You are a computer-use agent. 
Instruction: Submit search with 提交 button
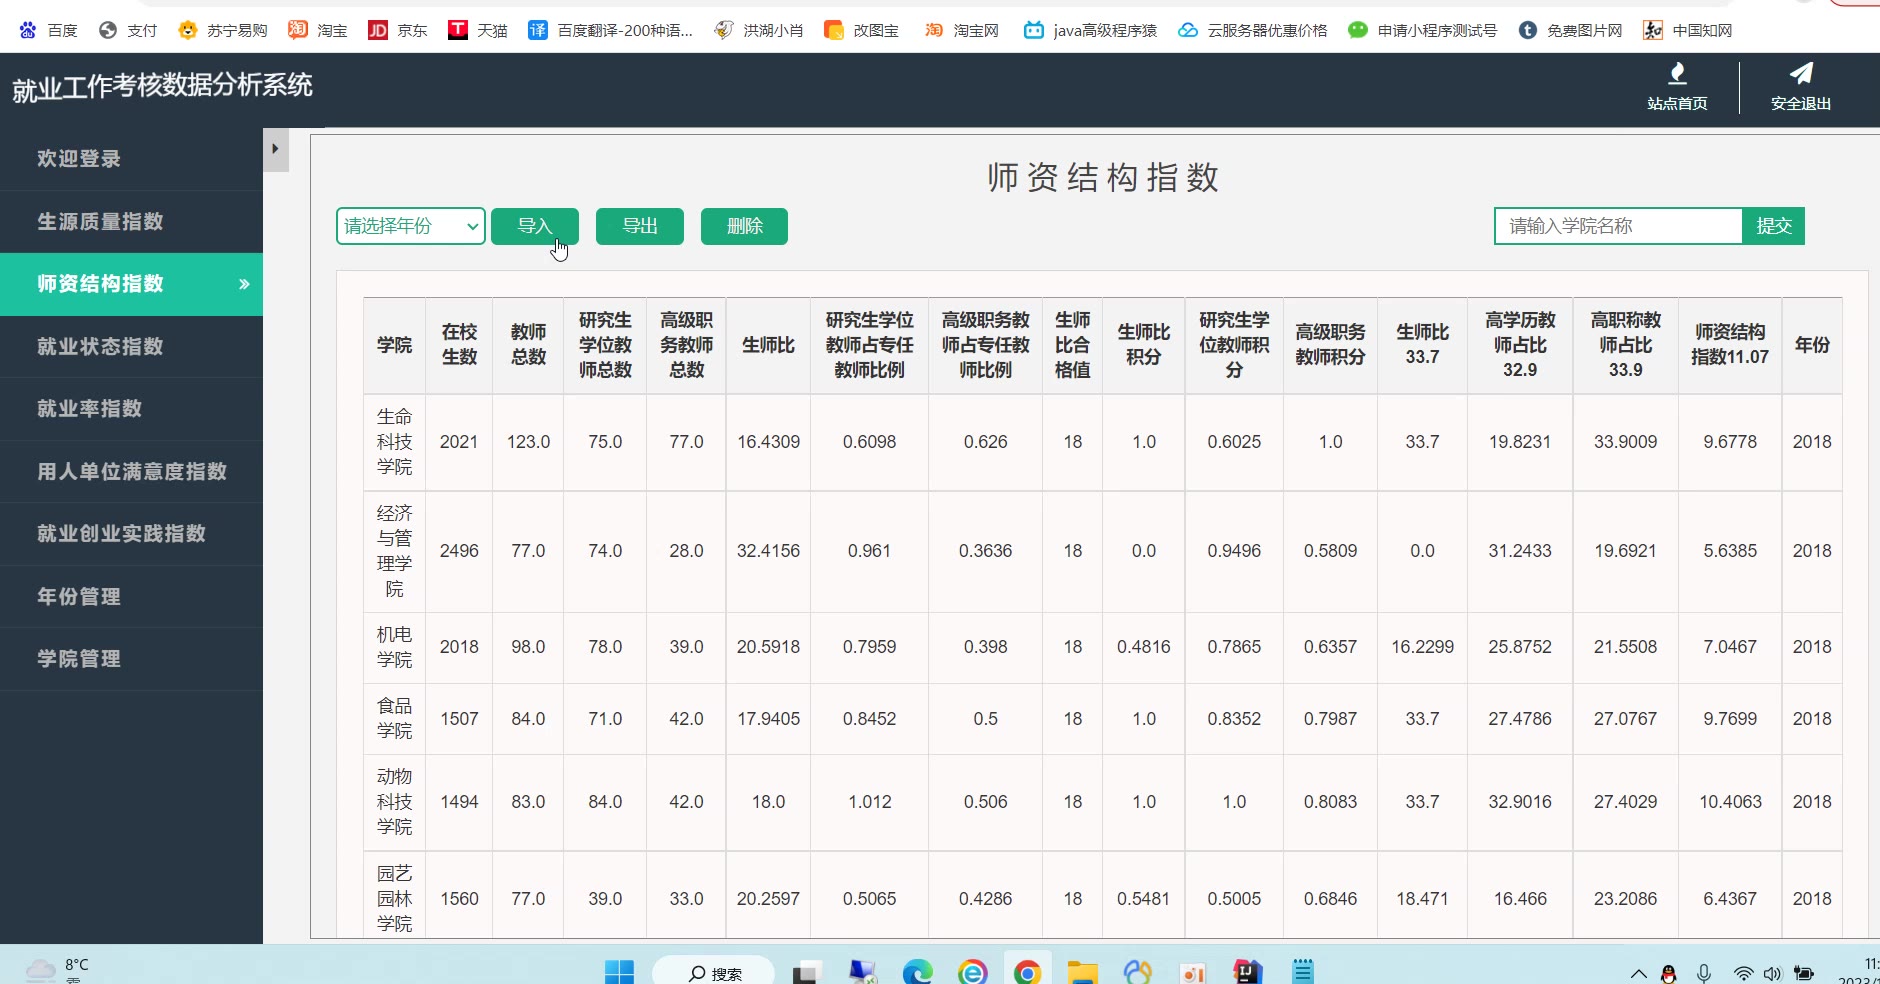coord(1773,226)
